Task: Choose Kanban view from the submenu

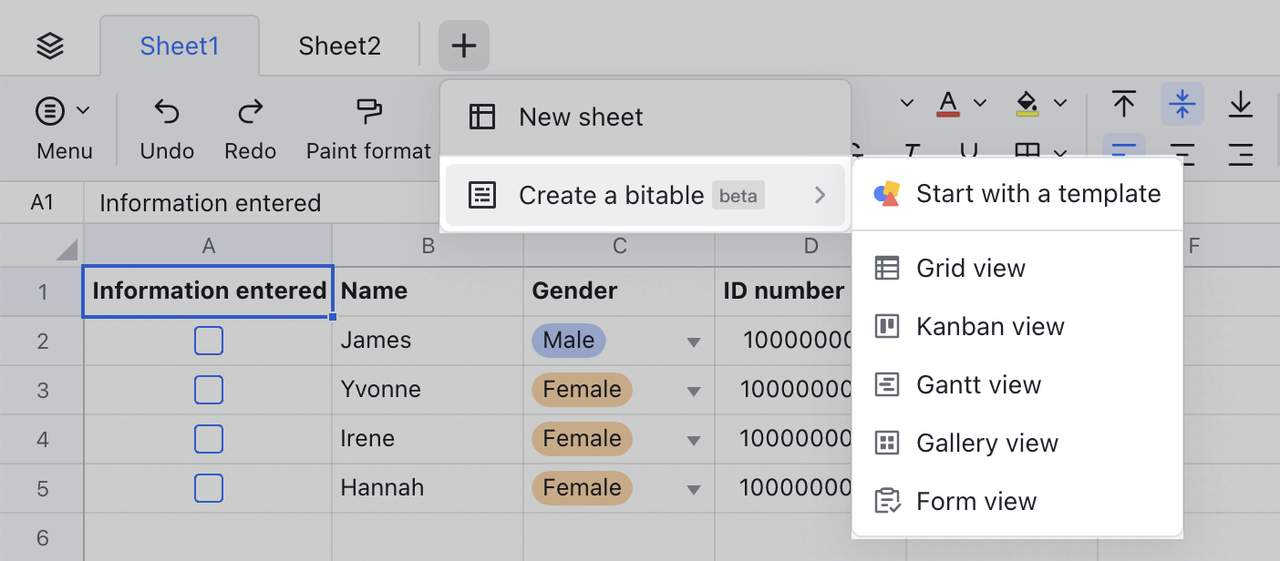Action: [x=990, y=327]
